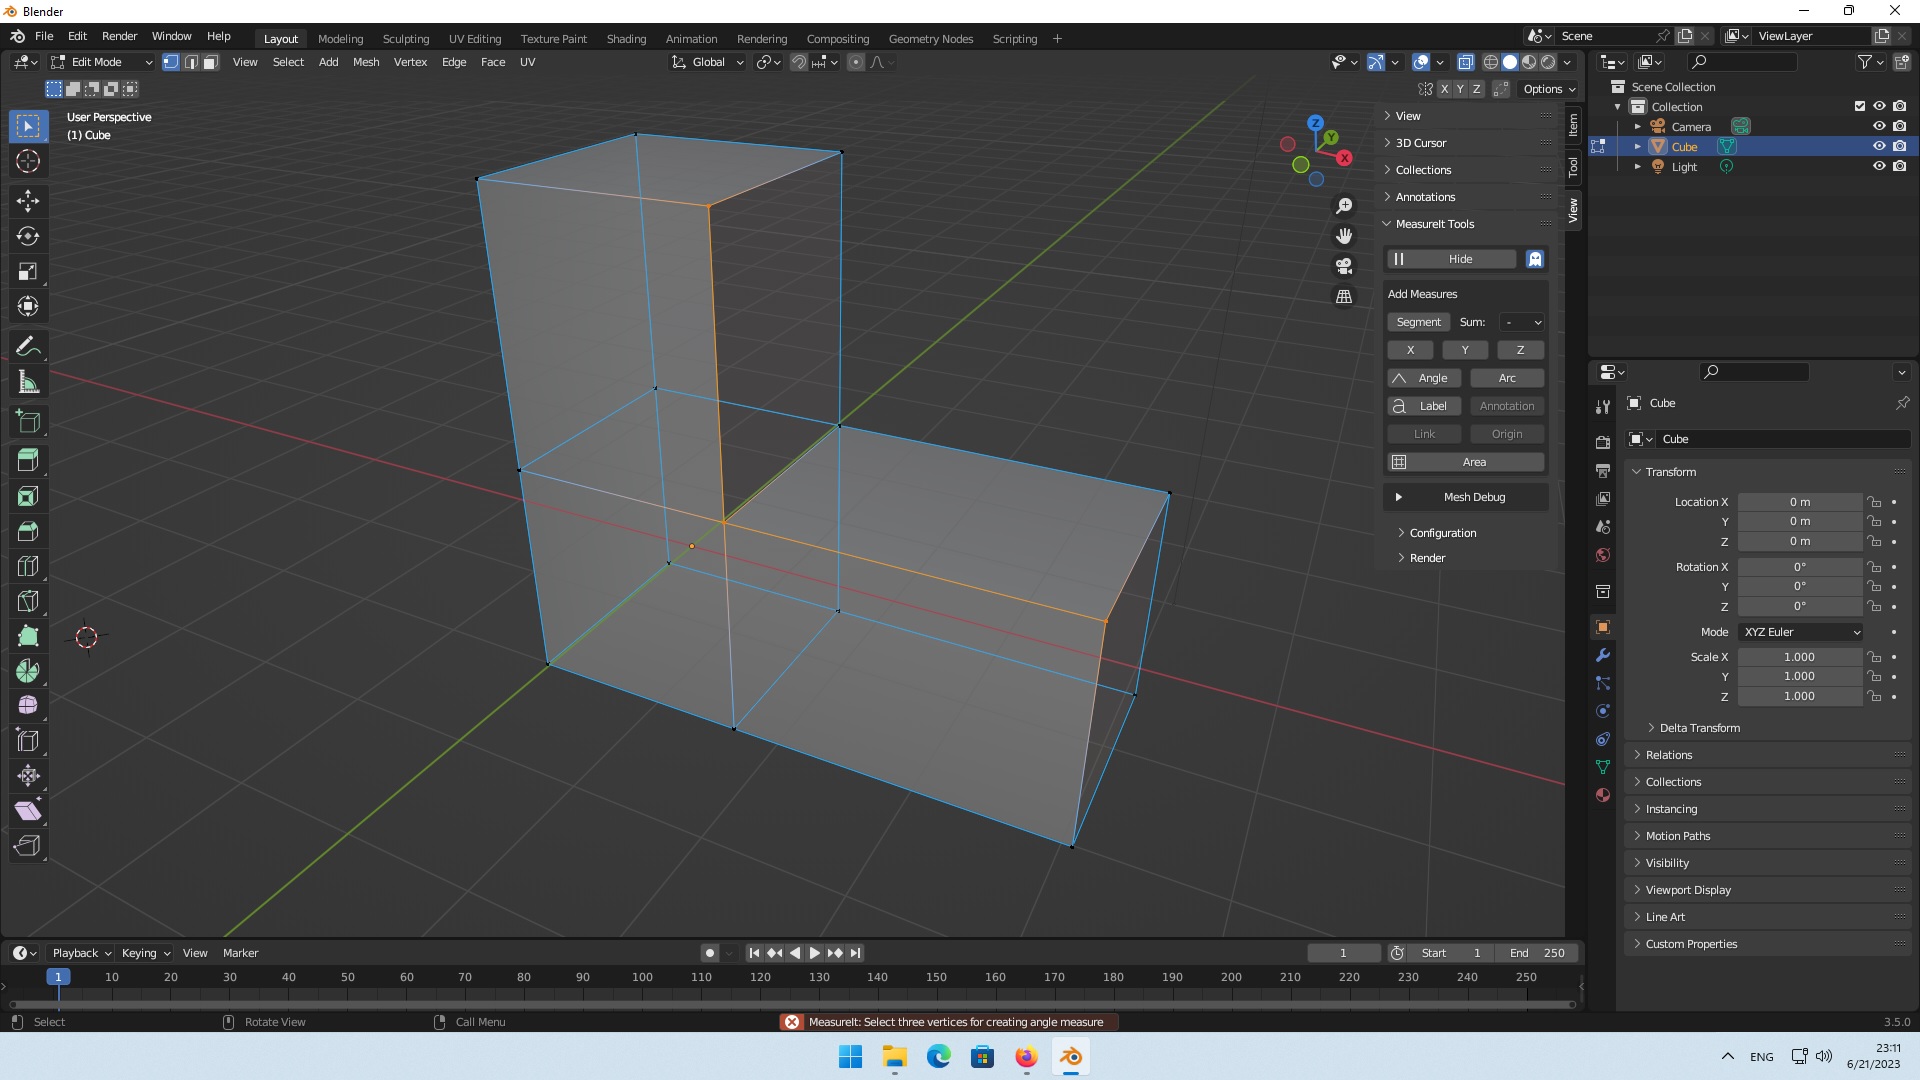Click the pan view hand icon
This screenshot has height=1080, width=1920.
point(1344,236)
